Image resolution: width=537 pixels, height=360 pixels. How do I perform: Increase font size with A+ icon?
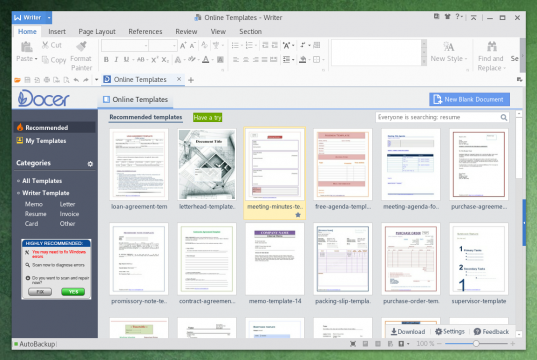(183, 45)
